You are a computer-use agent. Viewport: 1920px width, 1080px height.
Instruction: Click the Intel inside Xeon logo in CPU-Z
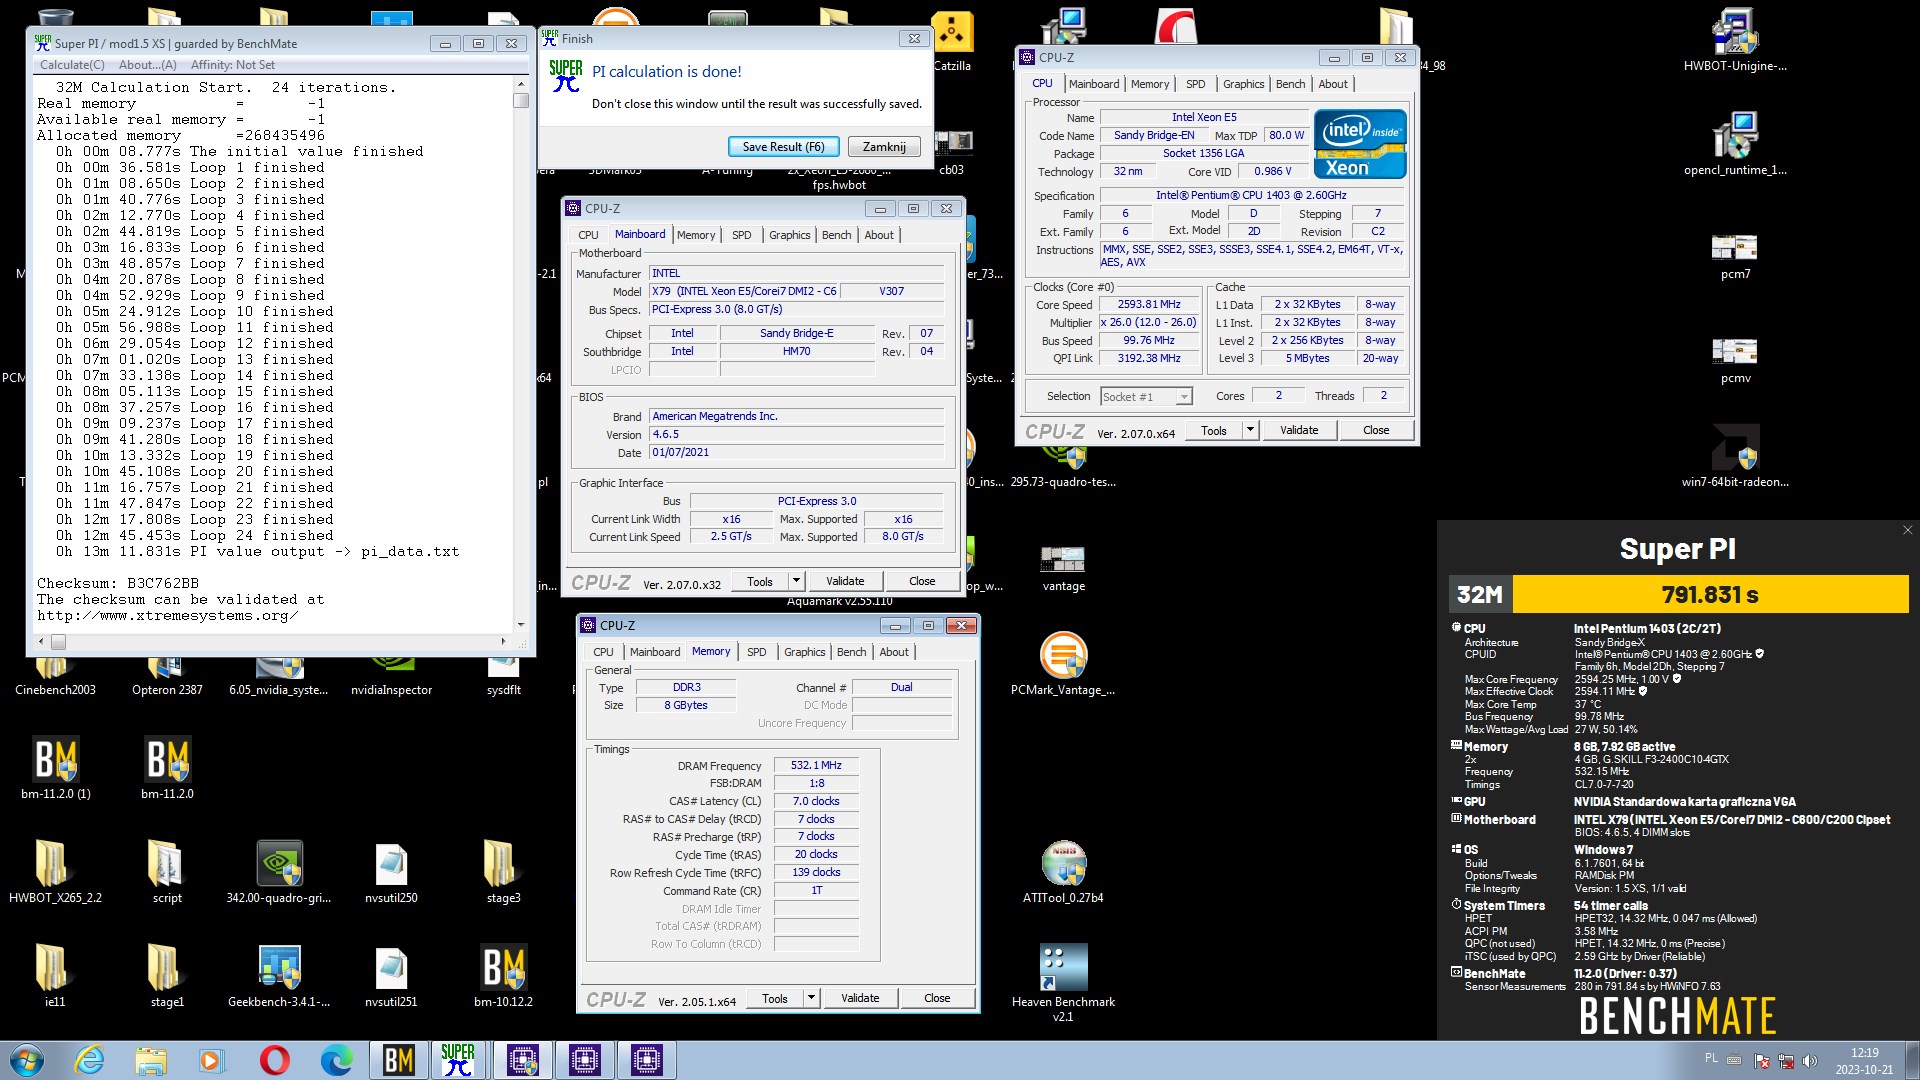click(x=1361, y=144)
